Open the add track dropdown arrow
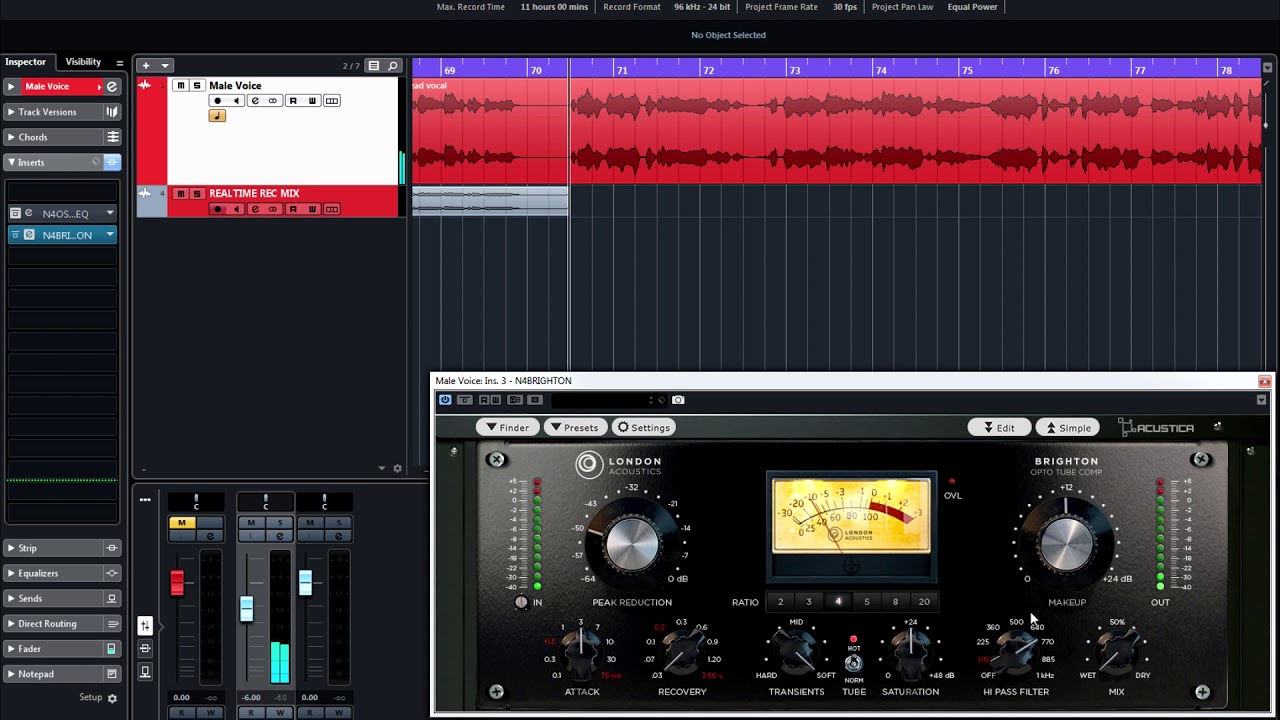Image resolution: width=1280 pixels, height=720 pixels. [x=165, y=66]
